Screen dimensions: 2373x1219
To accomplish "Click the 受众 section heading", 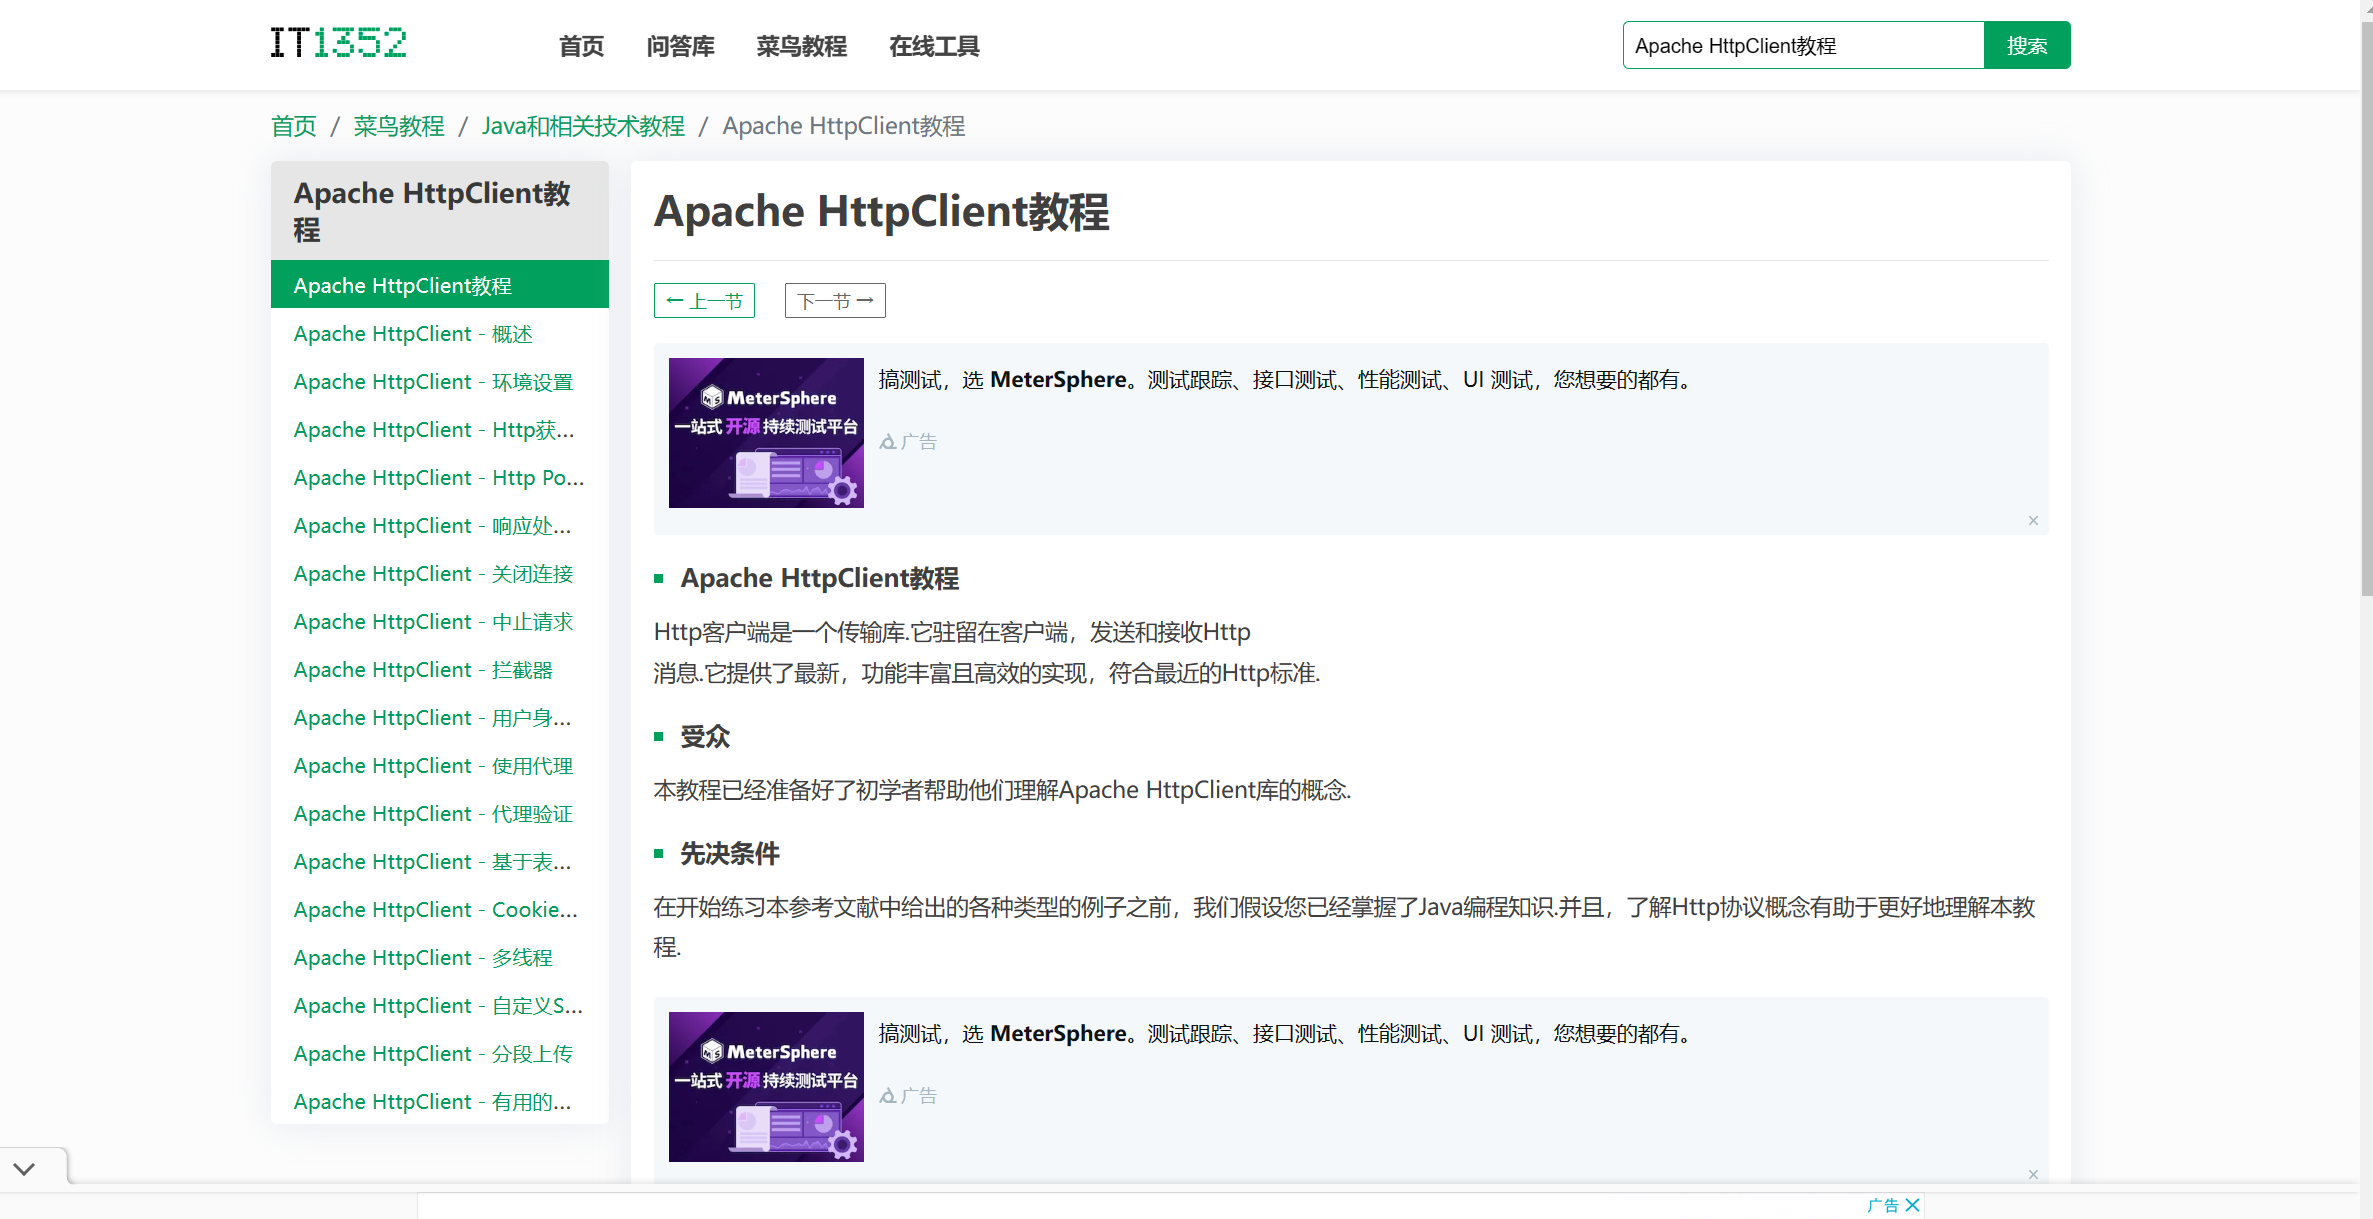I will 705,737.
